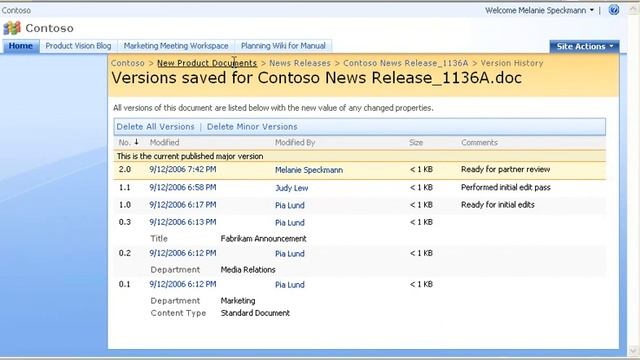The image size is (640, 360).
Task: Open the Welcome Melanie Speckmann dropdown
Action: (539, 10)
